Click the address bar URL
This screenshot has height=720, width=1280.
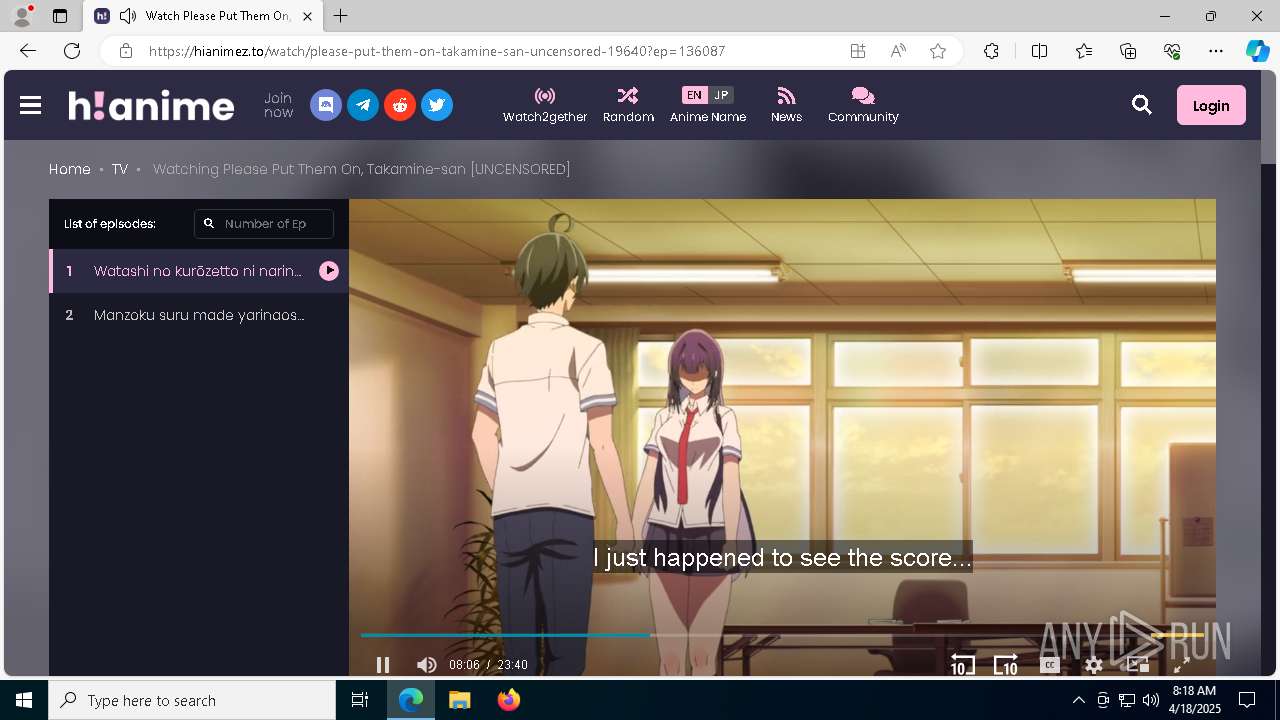click(437, 51)
